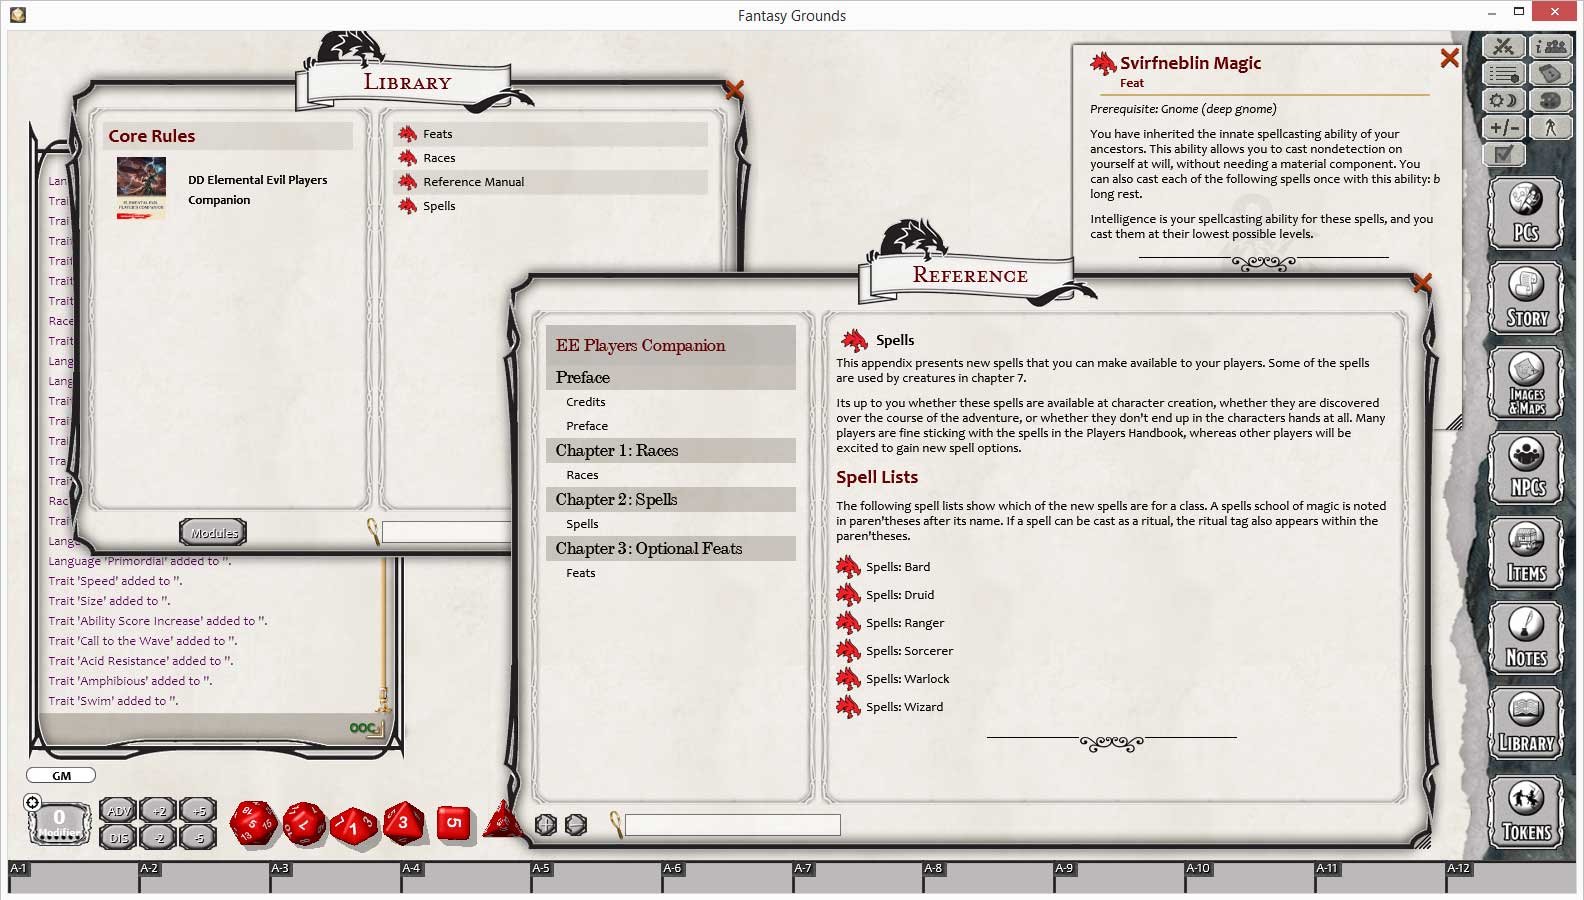Roll the red twenty-sided die
The image size is (1584, 900).
tap(254, 823)
